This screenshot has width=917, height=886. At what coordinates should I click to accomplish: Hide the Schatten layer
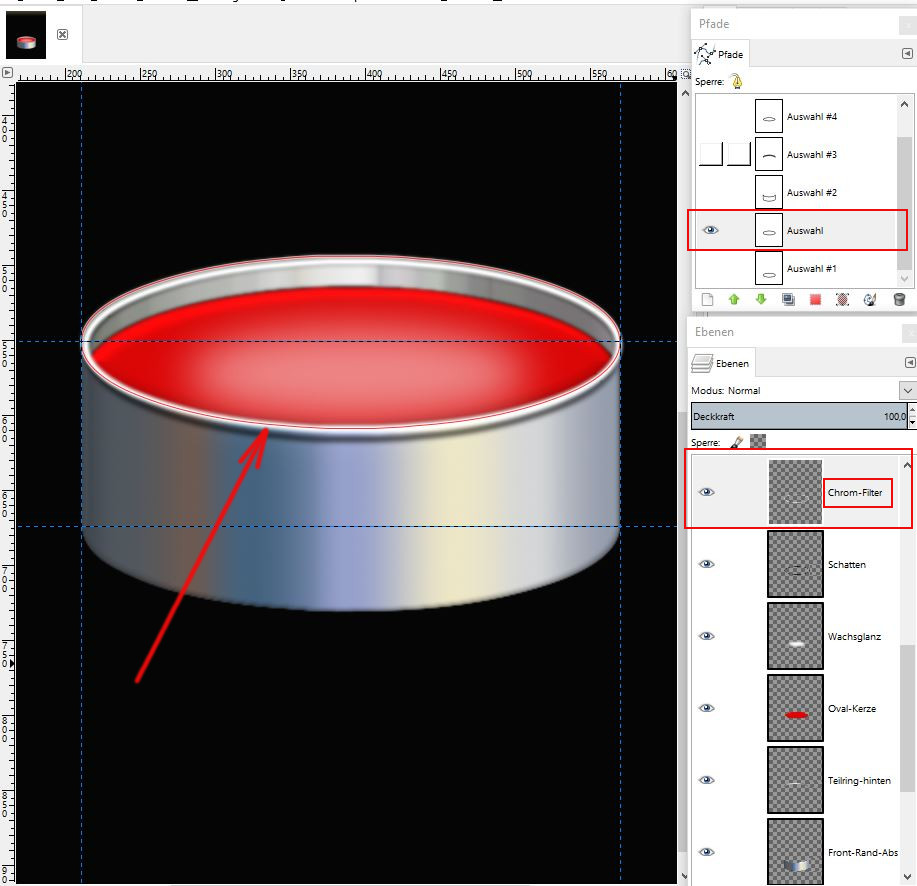pyautogui.click(x=707, y=564)
